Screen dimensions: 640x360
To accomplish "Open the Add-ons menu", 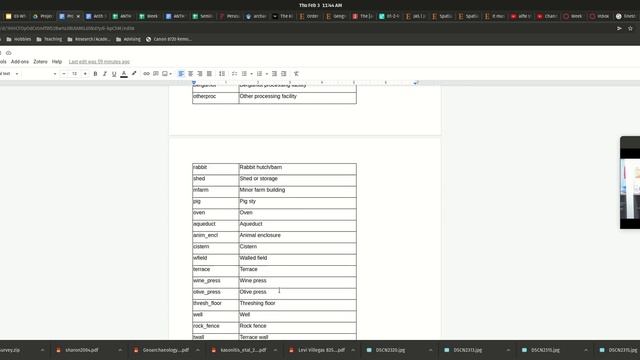I will coord(20,62).
